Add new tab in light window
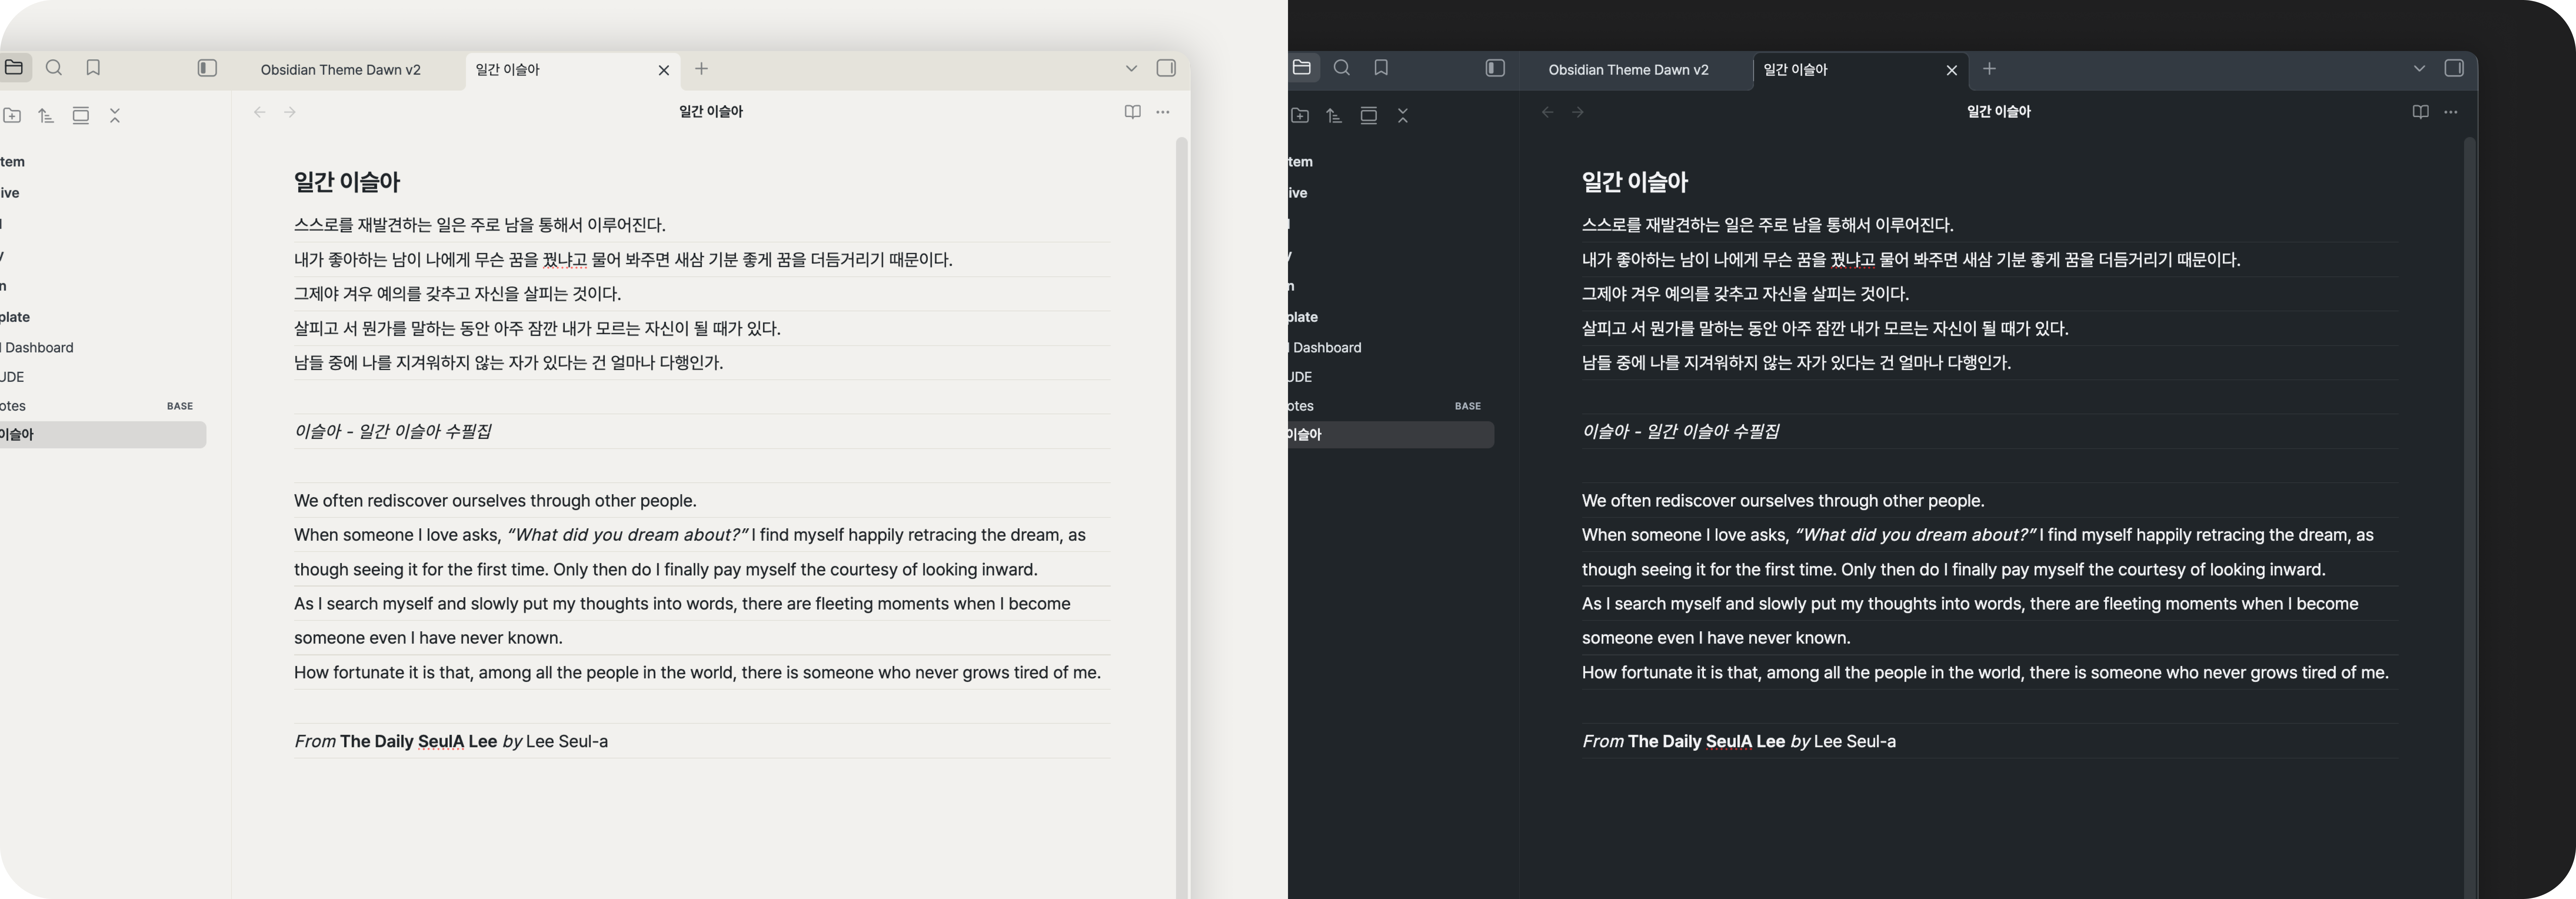Screen dimensions: 2576x899 click(x=701, y=69)
